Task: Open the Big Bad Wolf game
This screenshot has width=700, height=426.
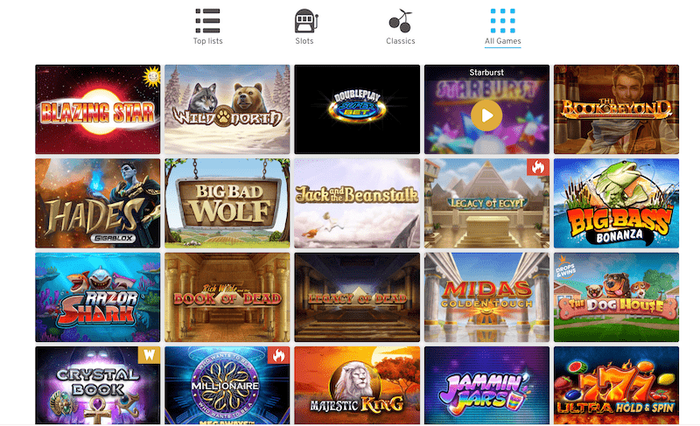Action: coord(227,203)
